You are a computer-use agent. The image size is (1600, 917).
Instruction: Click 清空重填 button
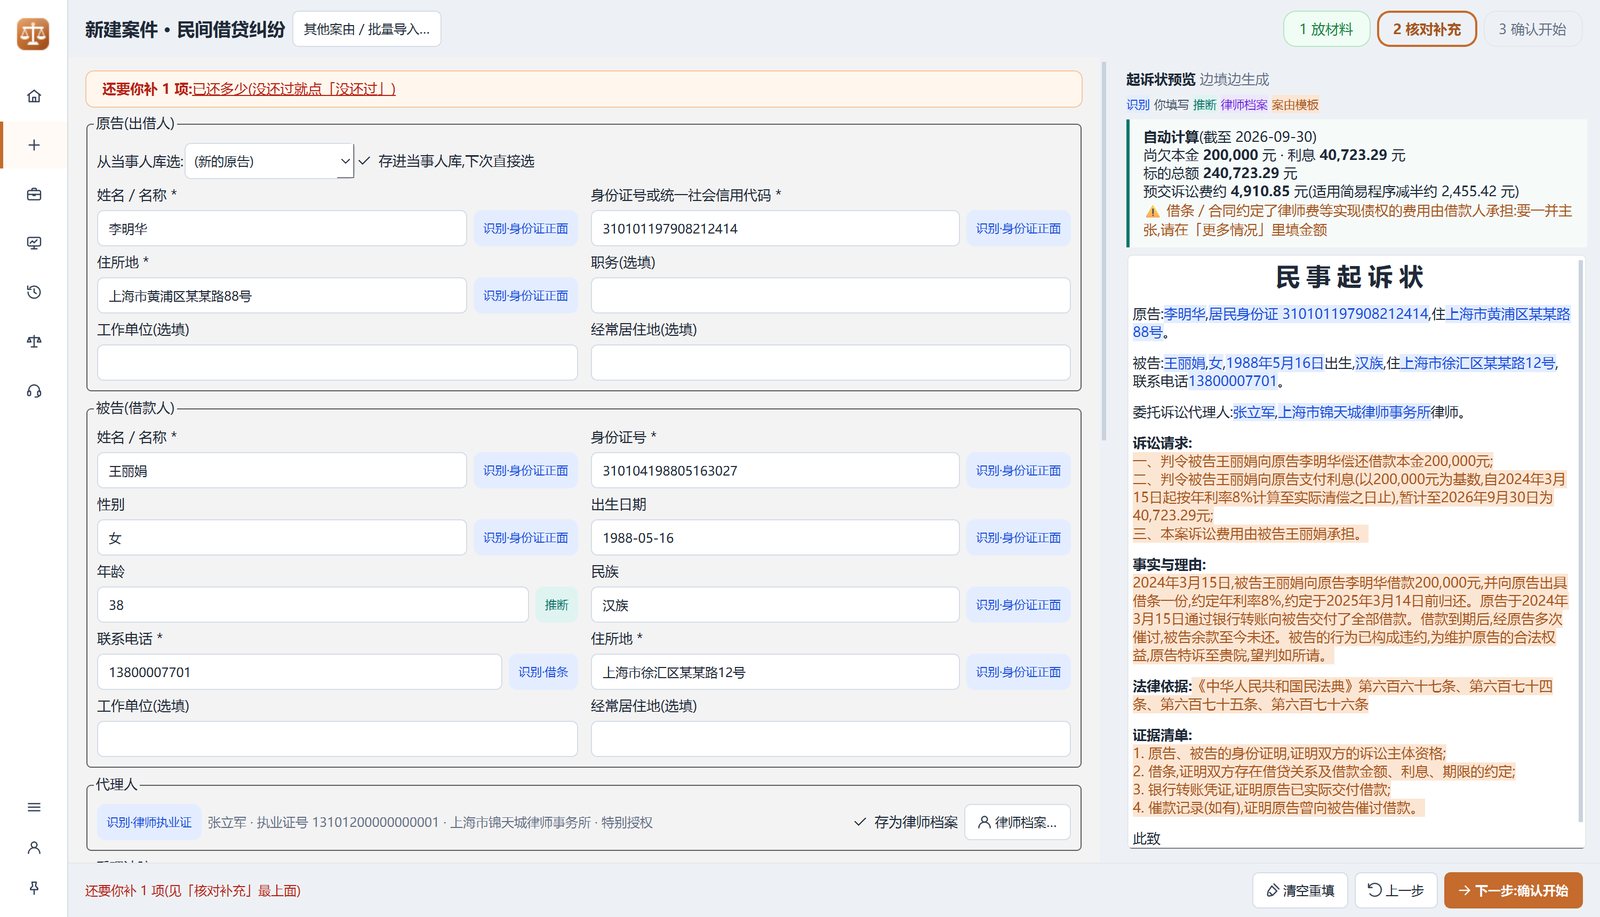click(1300, 890)
